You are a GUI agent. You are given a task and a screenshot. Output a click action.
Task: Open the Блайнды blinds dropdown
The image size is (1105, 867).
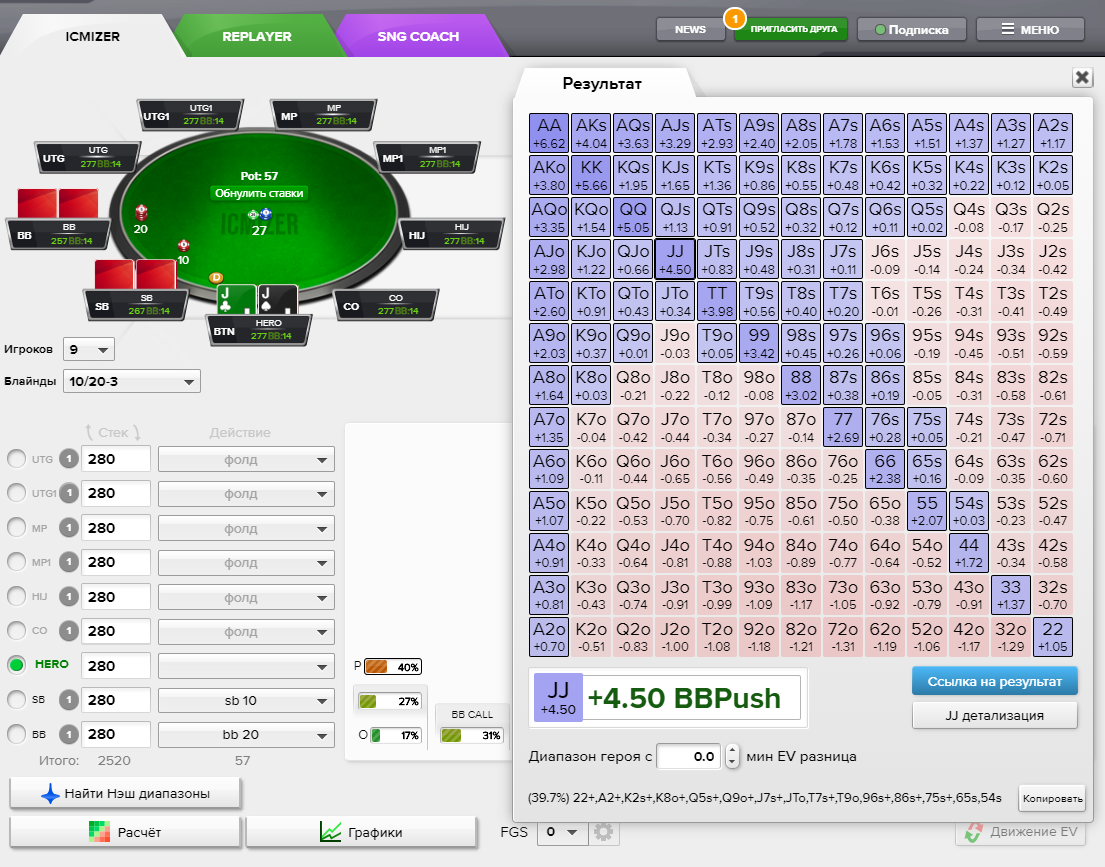[132, 381]
